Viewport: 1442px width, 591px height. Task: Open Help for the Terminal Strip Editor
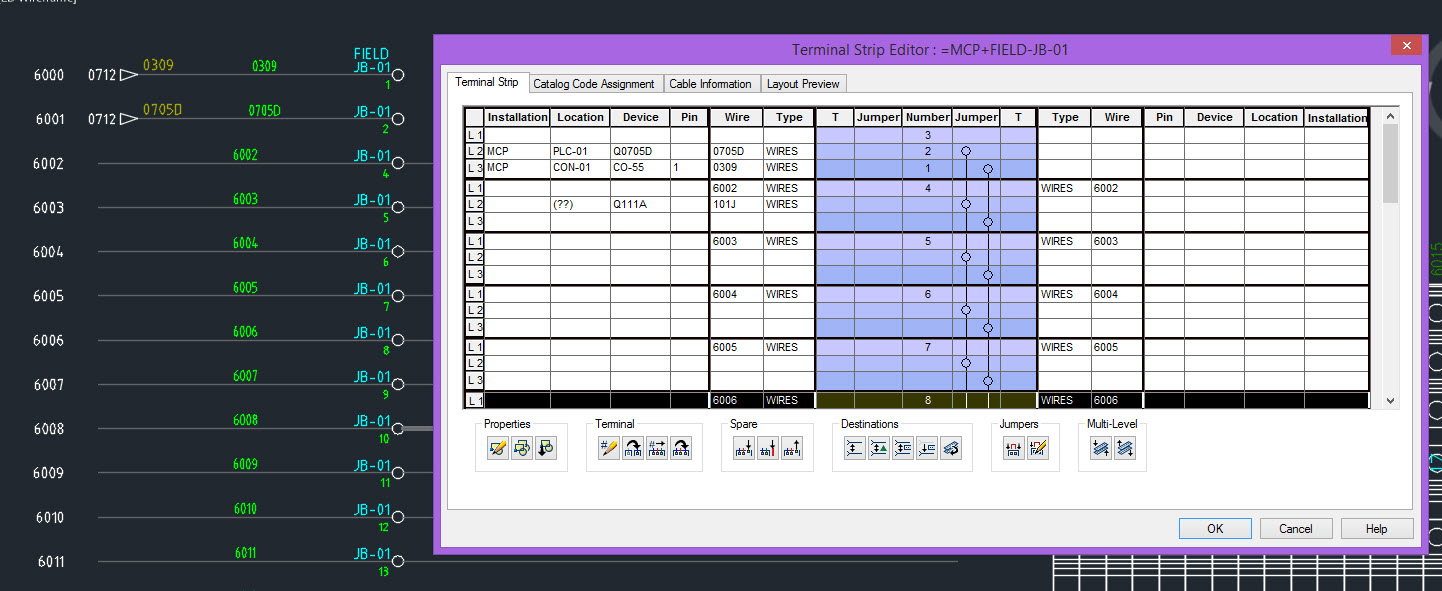(x=1377, y=528)
